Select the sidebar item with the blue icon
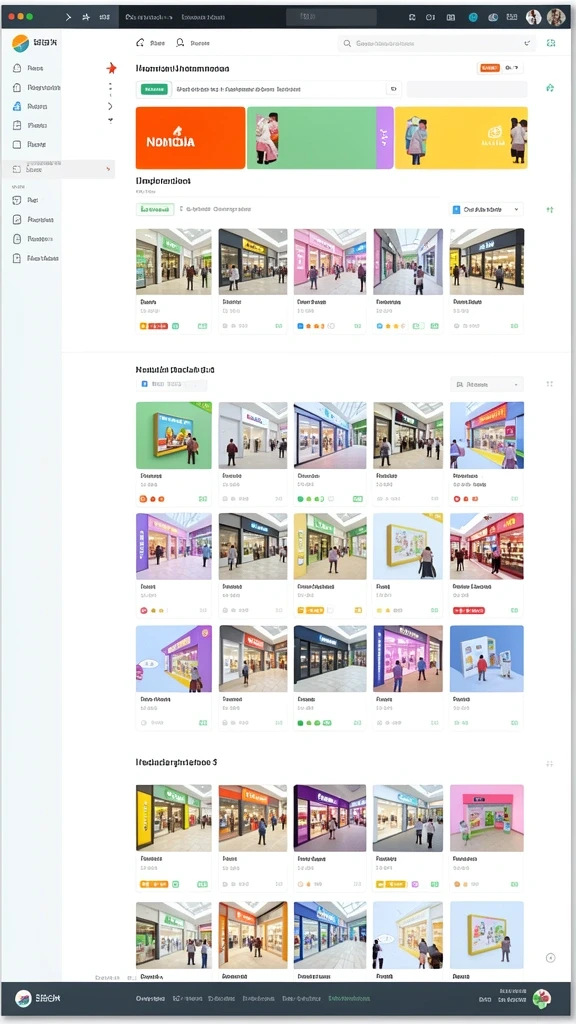The image size is (576, 1024). click(30, 106)
